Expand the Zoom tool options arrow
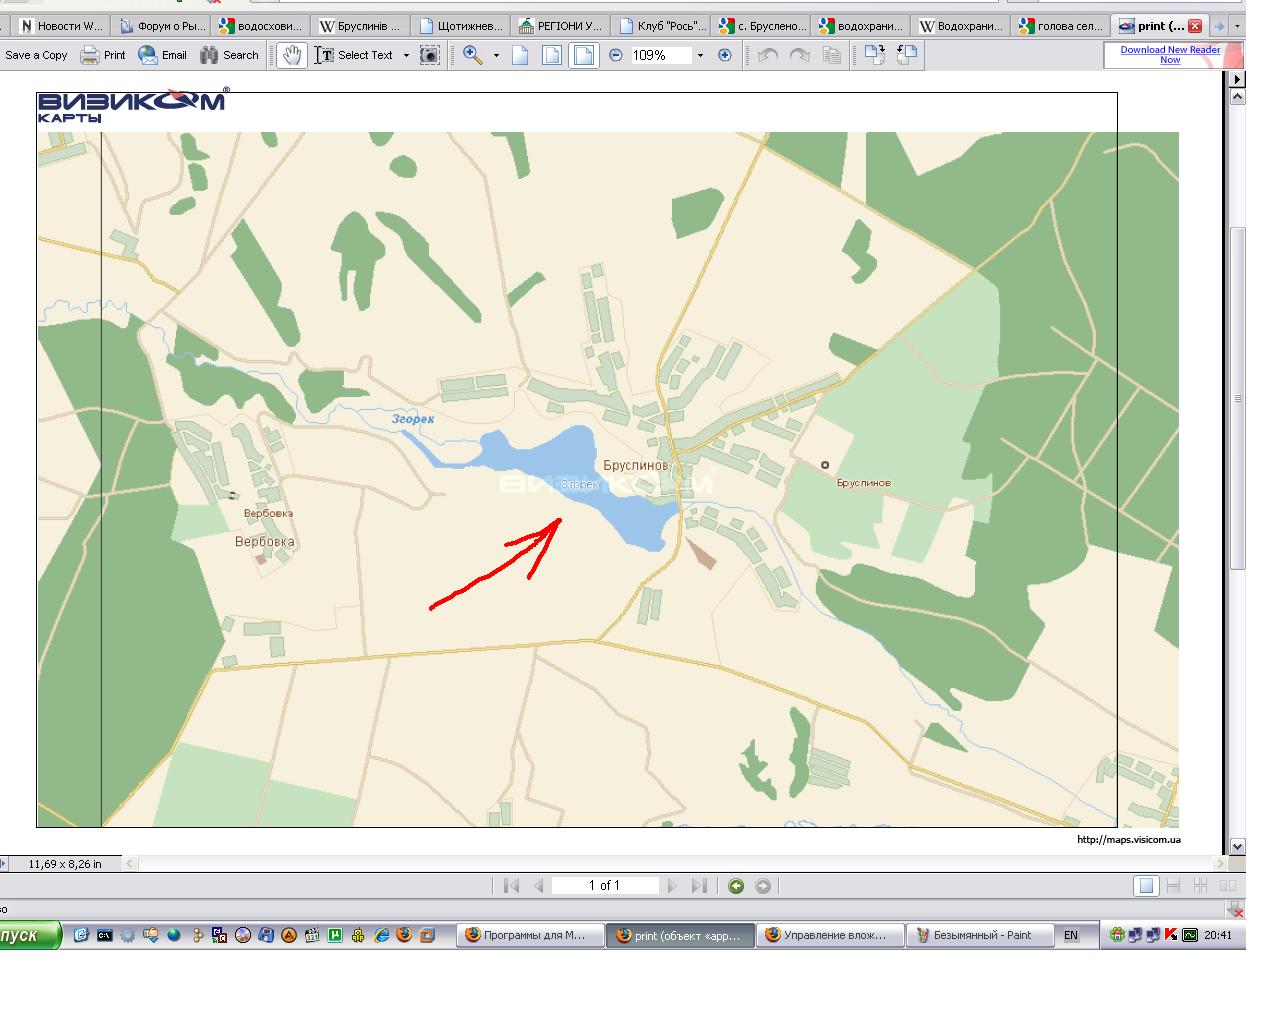Screen dimensions: 1280x1024 [496, 56]
